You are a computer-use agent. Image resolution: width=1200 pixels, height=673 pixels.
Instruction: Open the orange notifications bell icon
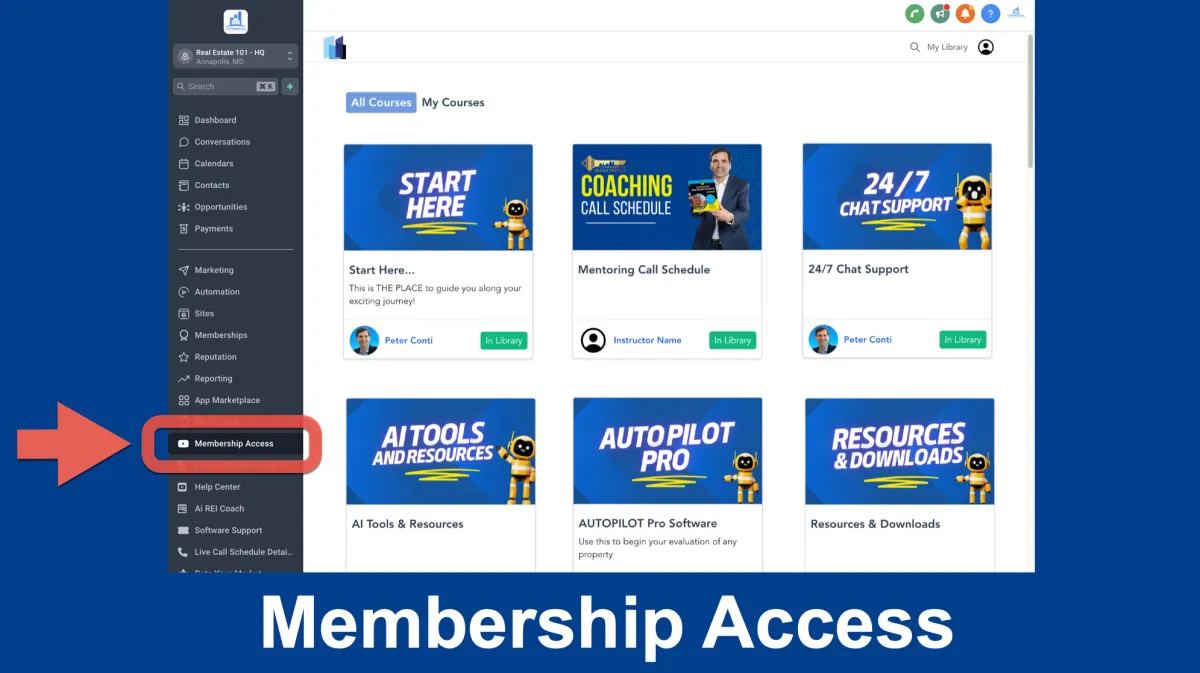(x=965, y=14)
